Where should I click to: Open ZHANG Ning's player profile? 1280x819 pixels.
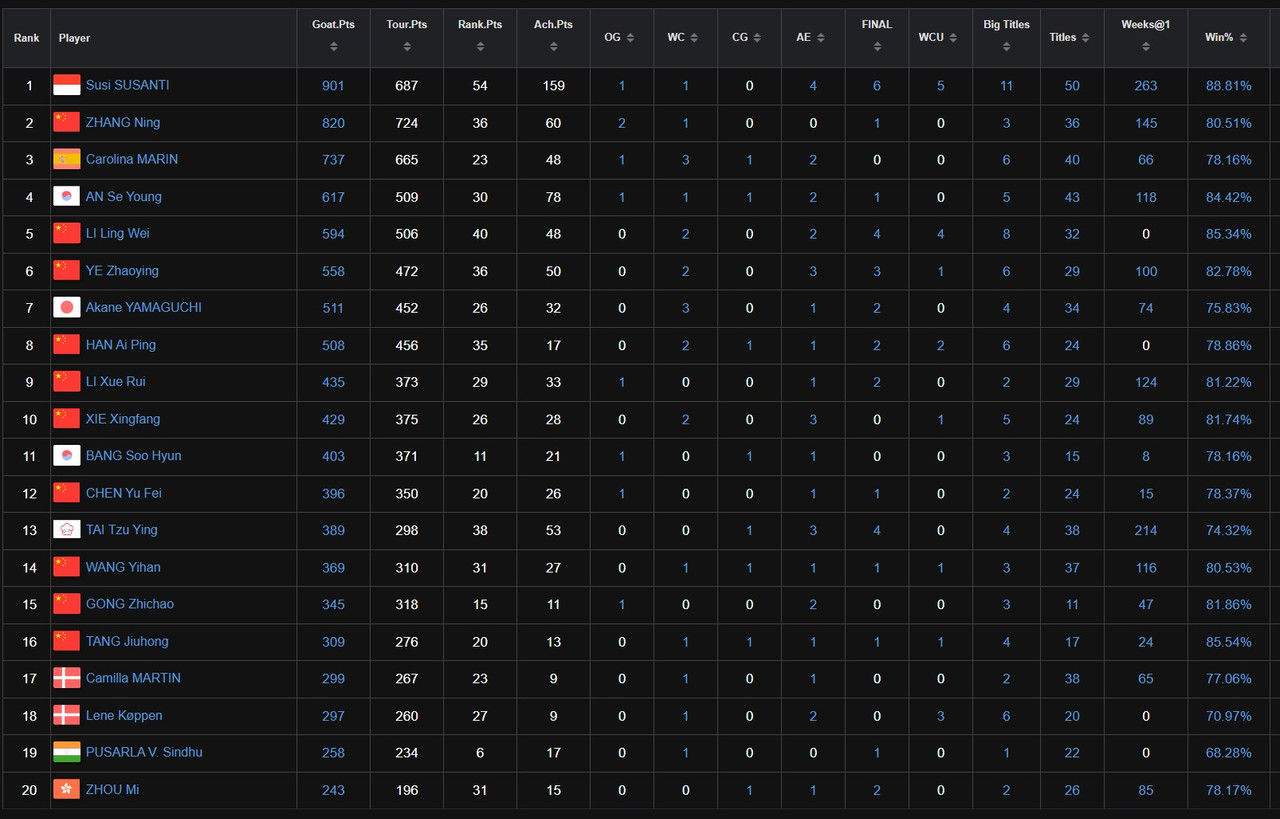click(x=123, y=122)
